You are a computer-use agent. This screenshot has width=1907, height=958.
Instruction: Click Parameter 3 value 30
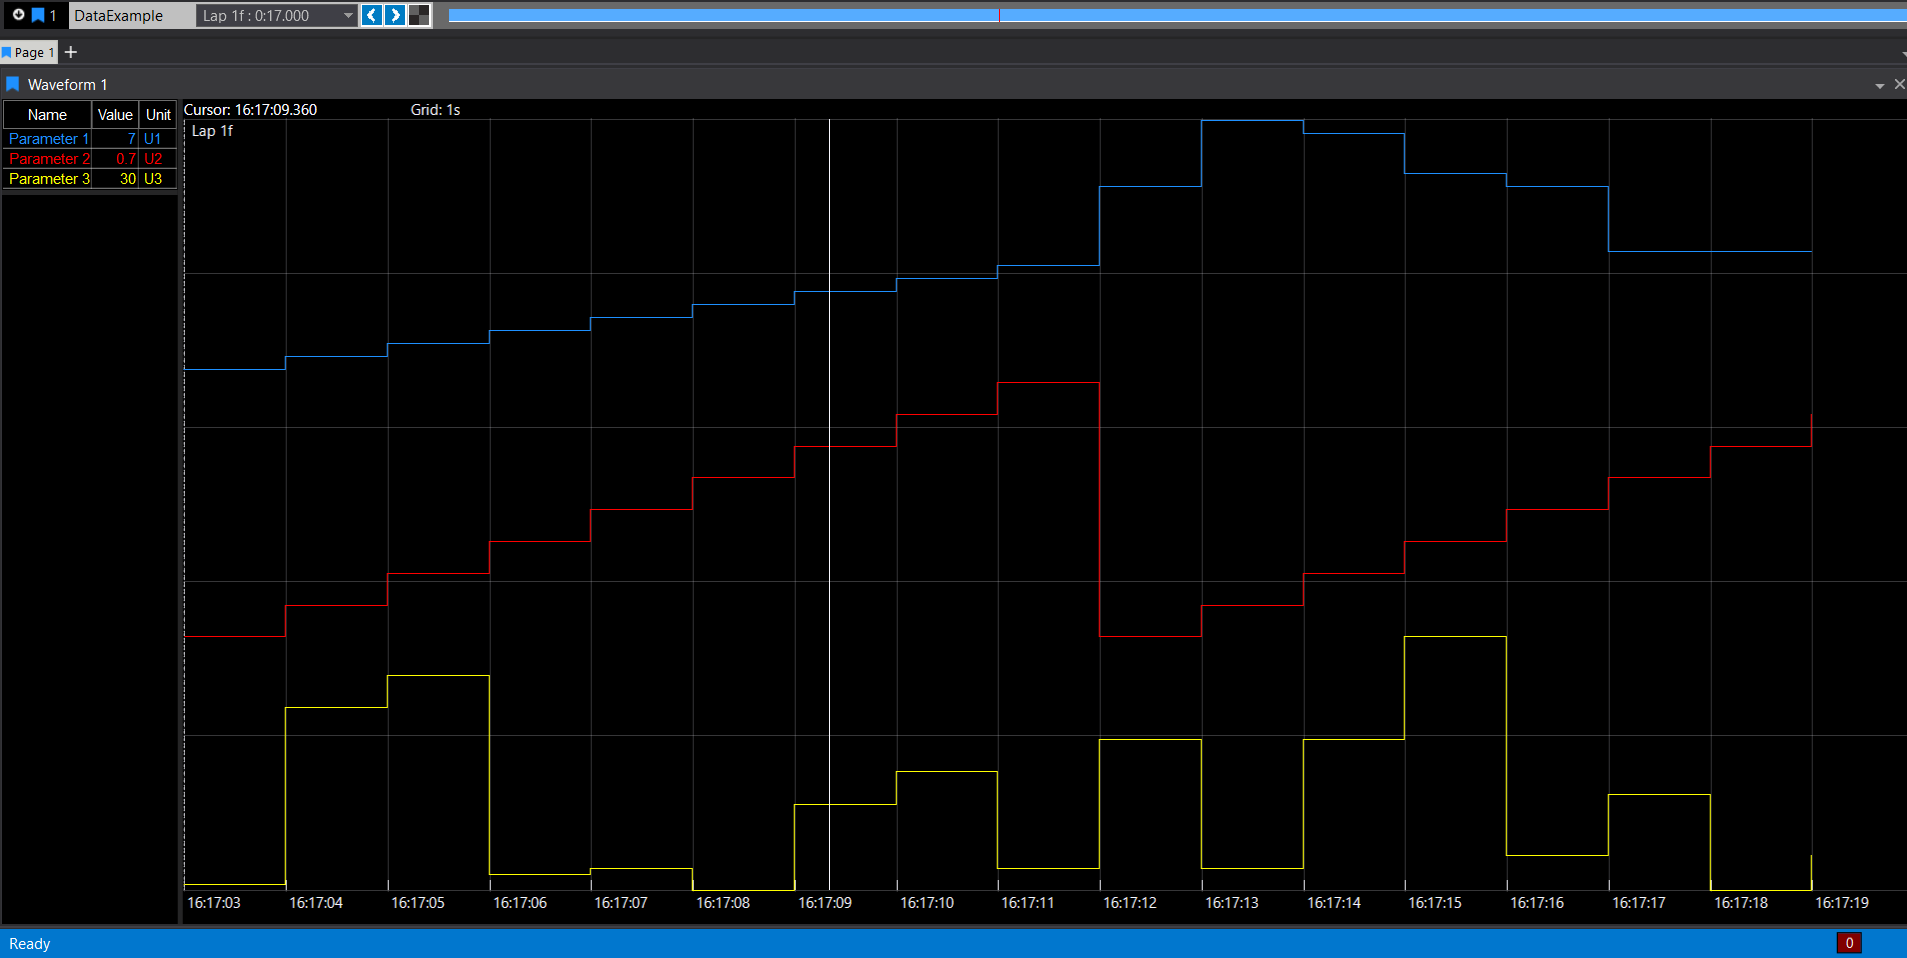pos(115,179)
